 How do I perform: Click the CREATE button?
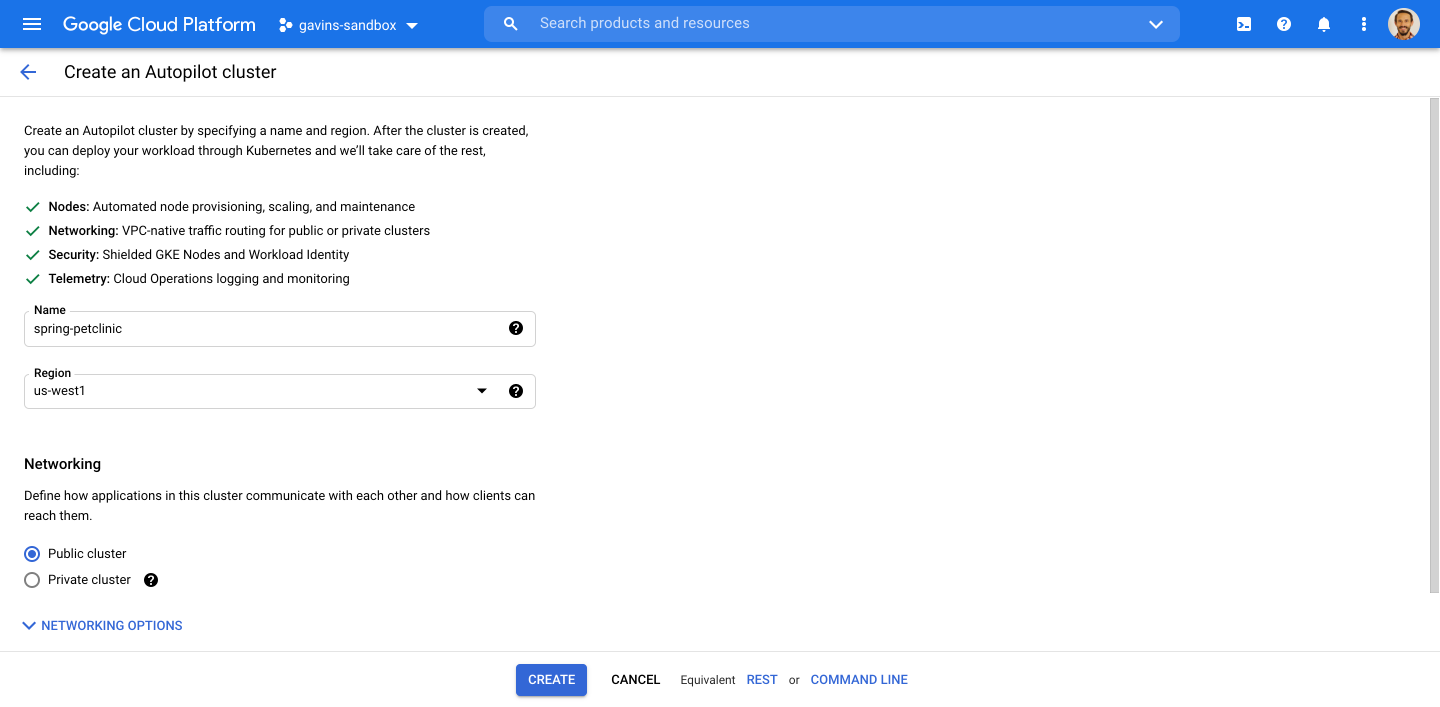551,679
